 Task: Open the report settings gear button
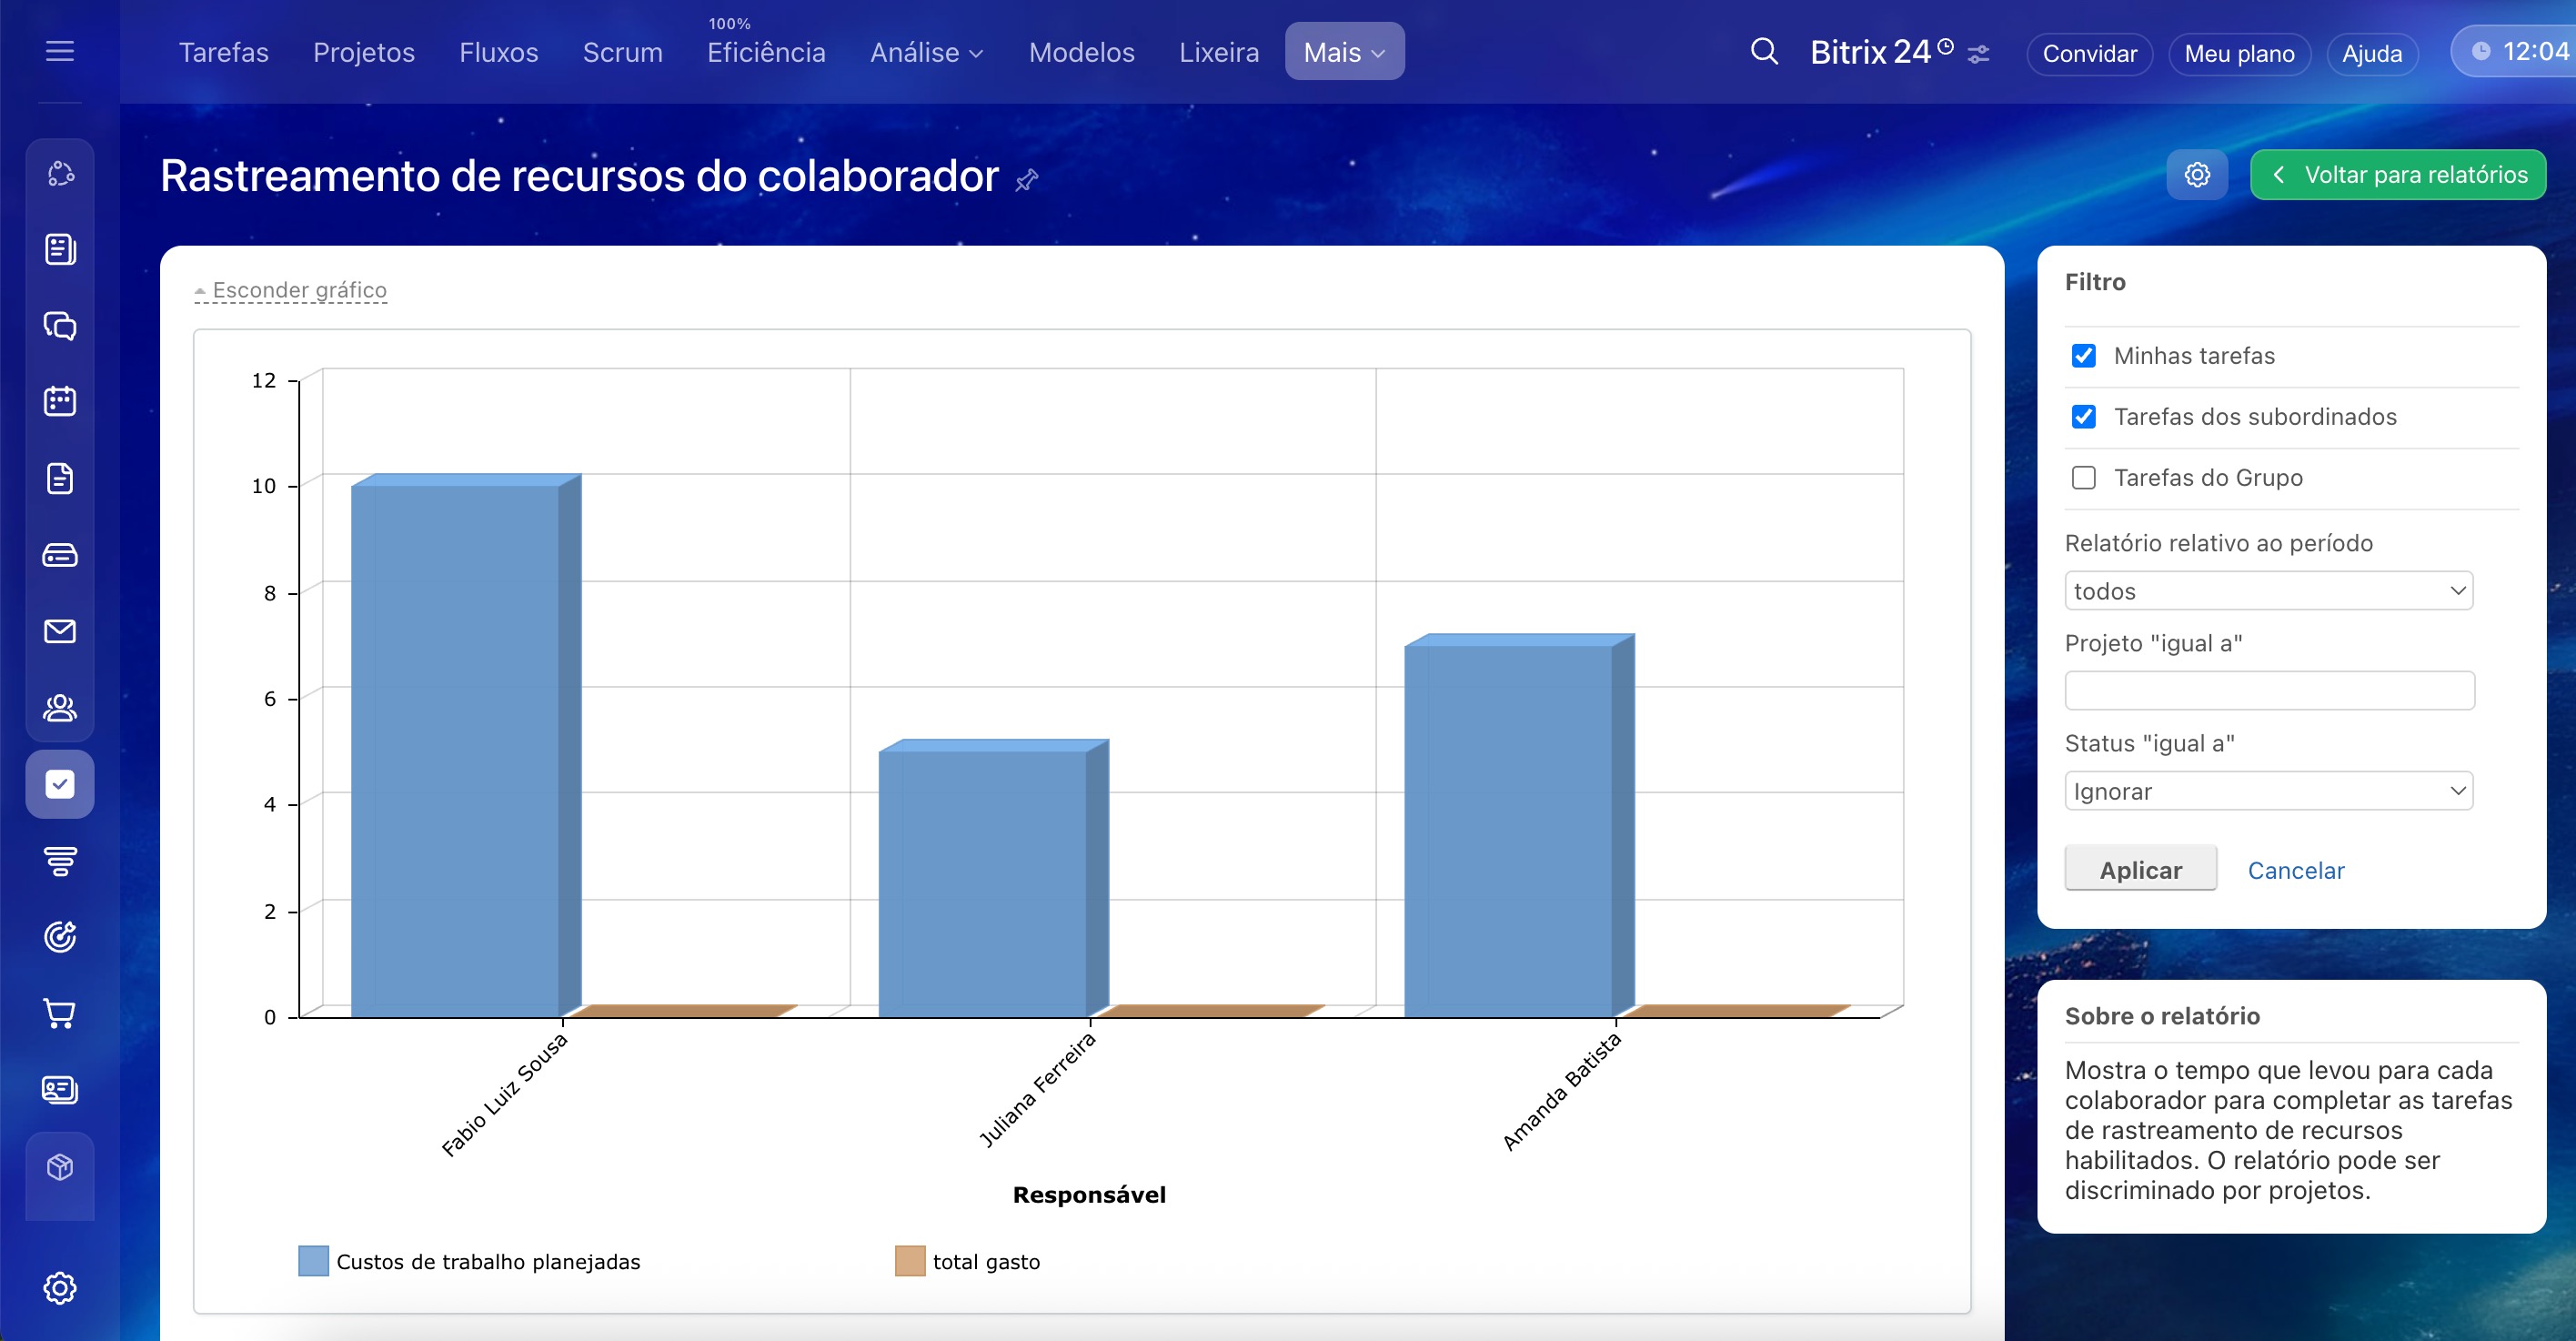point(2196,175)
